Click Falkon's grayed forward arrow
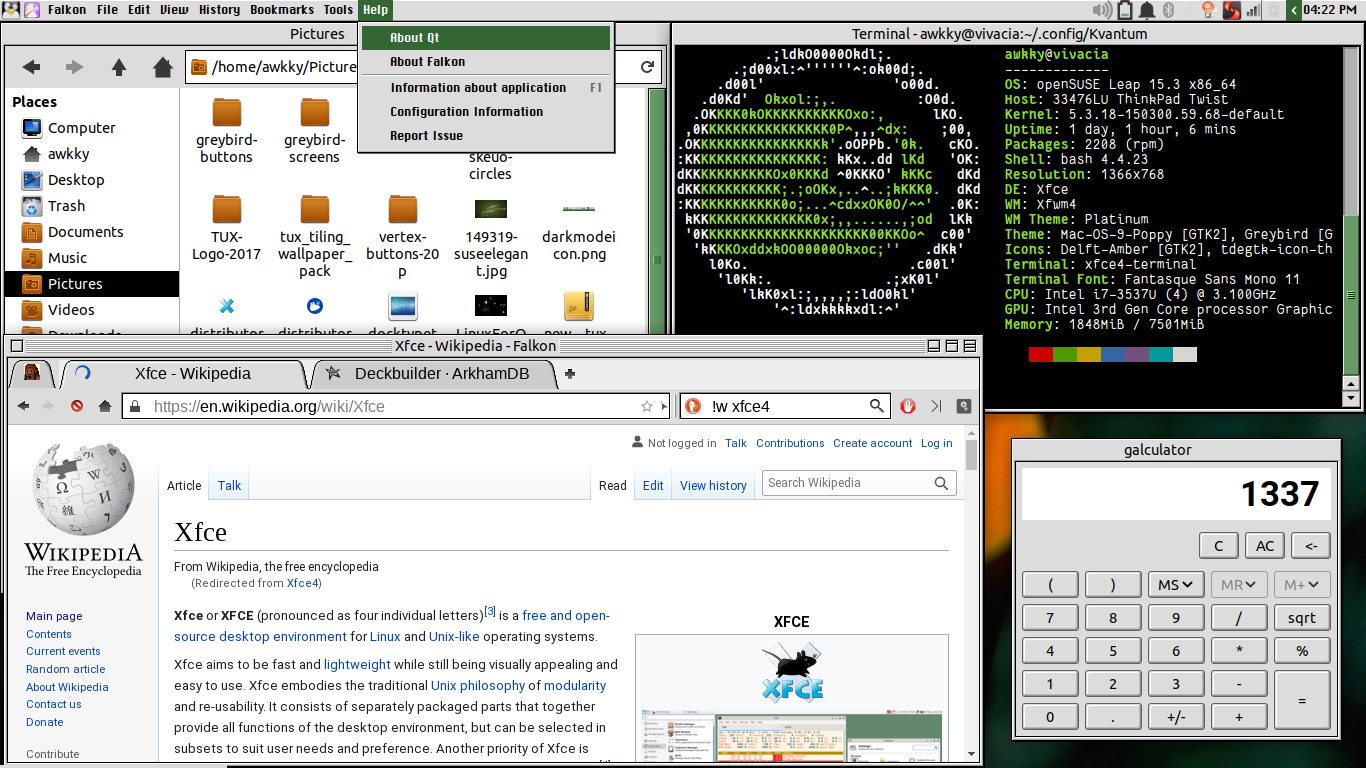Viewport: 1366px width, 768px height. (49, 406)
